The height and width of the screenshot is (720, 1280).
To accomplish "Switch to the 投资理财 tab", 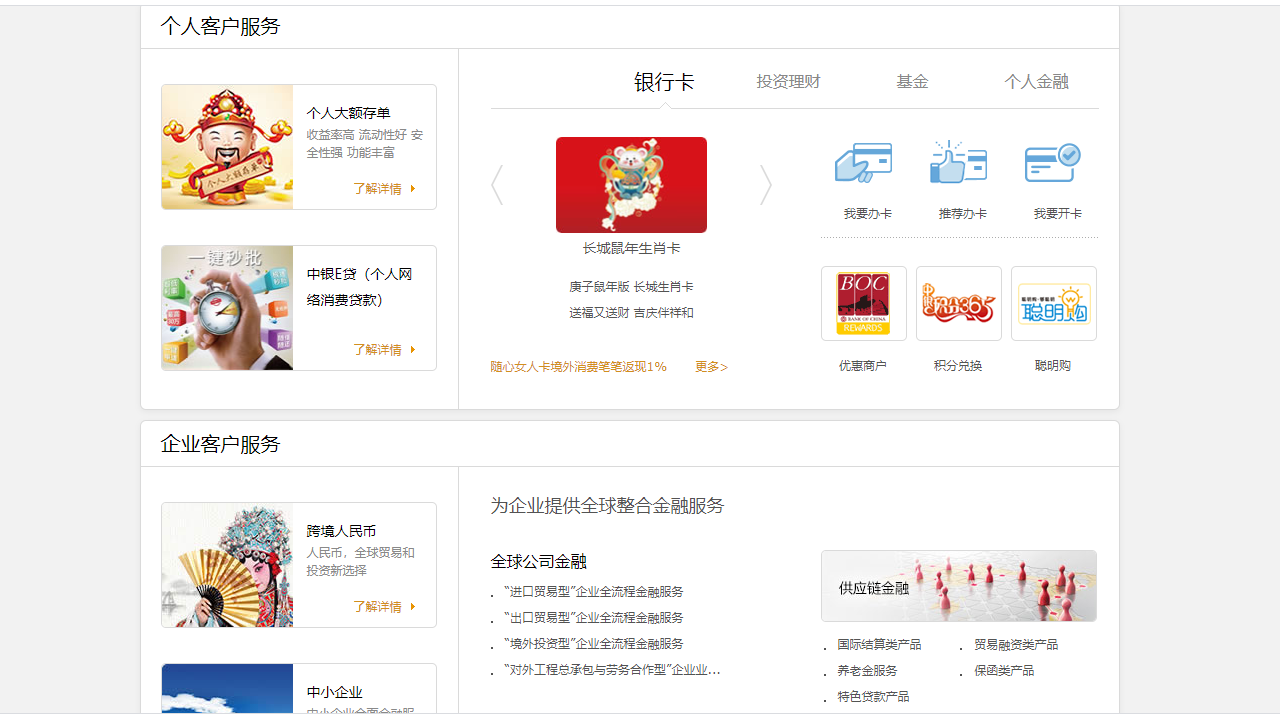I will click(789, 81).
